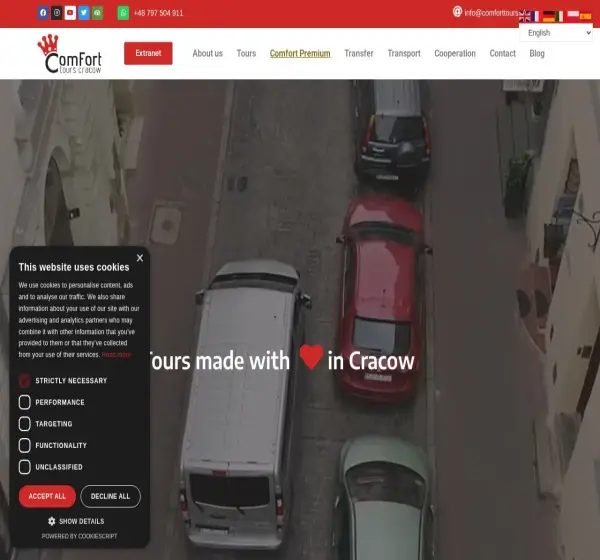Switch language via UK flag
This screenshot has height=560, width=600.
pyautogui.click(x=525, y=16)
